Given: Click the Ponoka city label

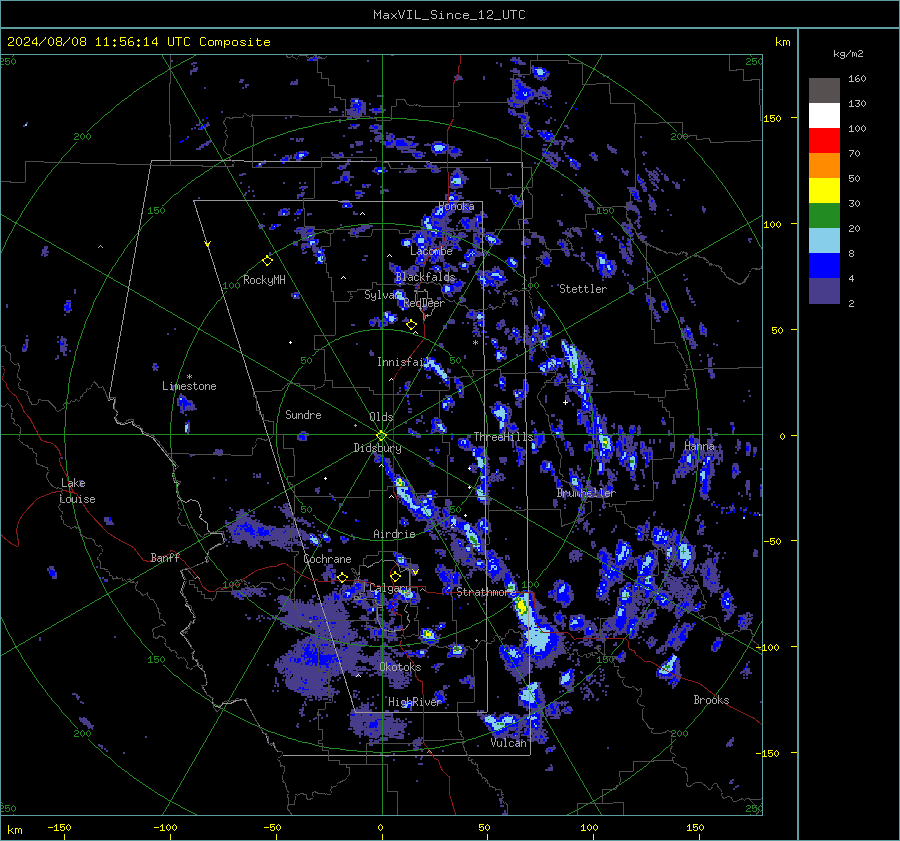Looking at the screenshot, I should coord(456,206).
